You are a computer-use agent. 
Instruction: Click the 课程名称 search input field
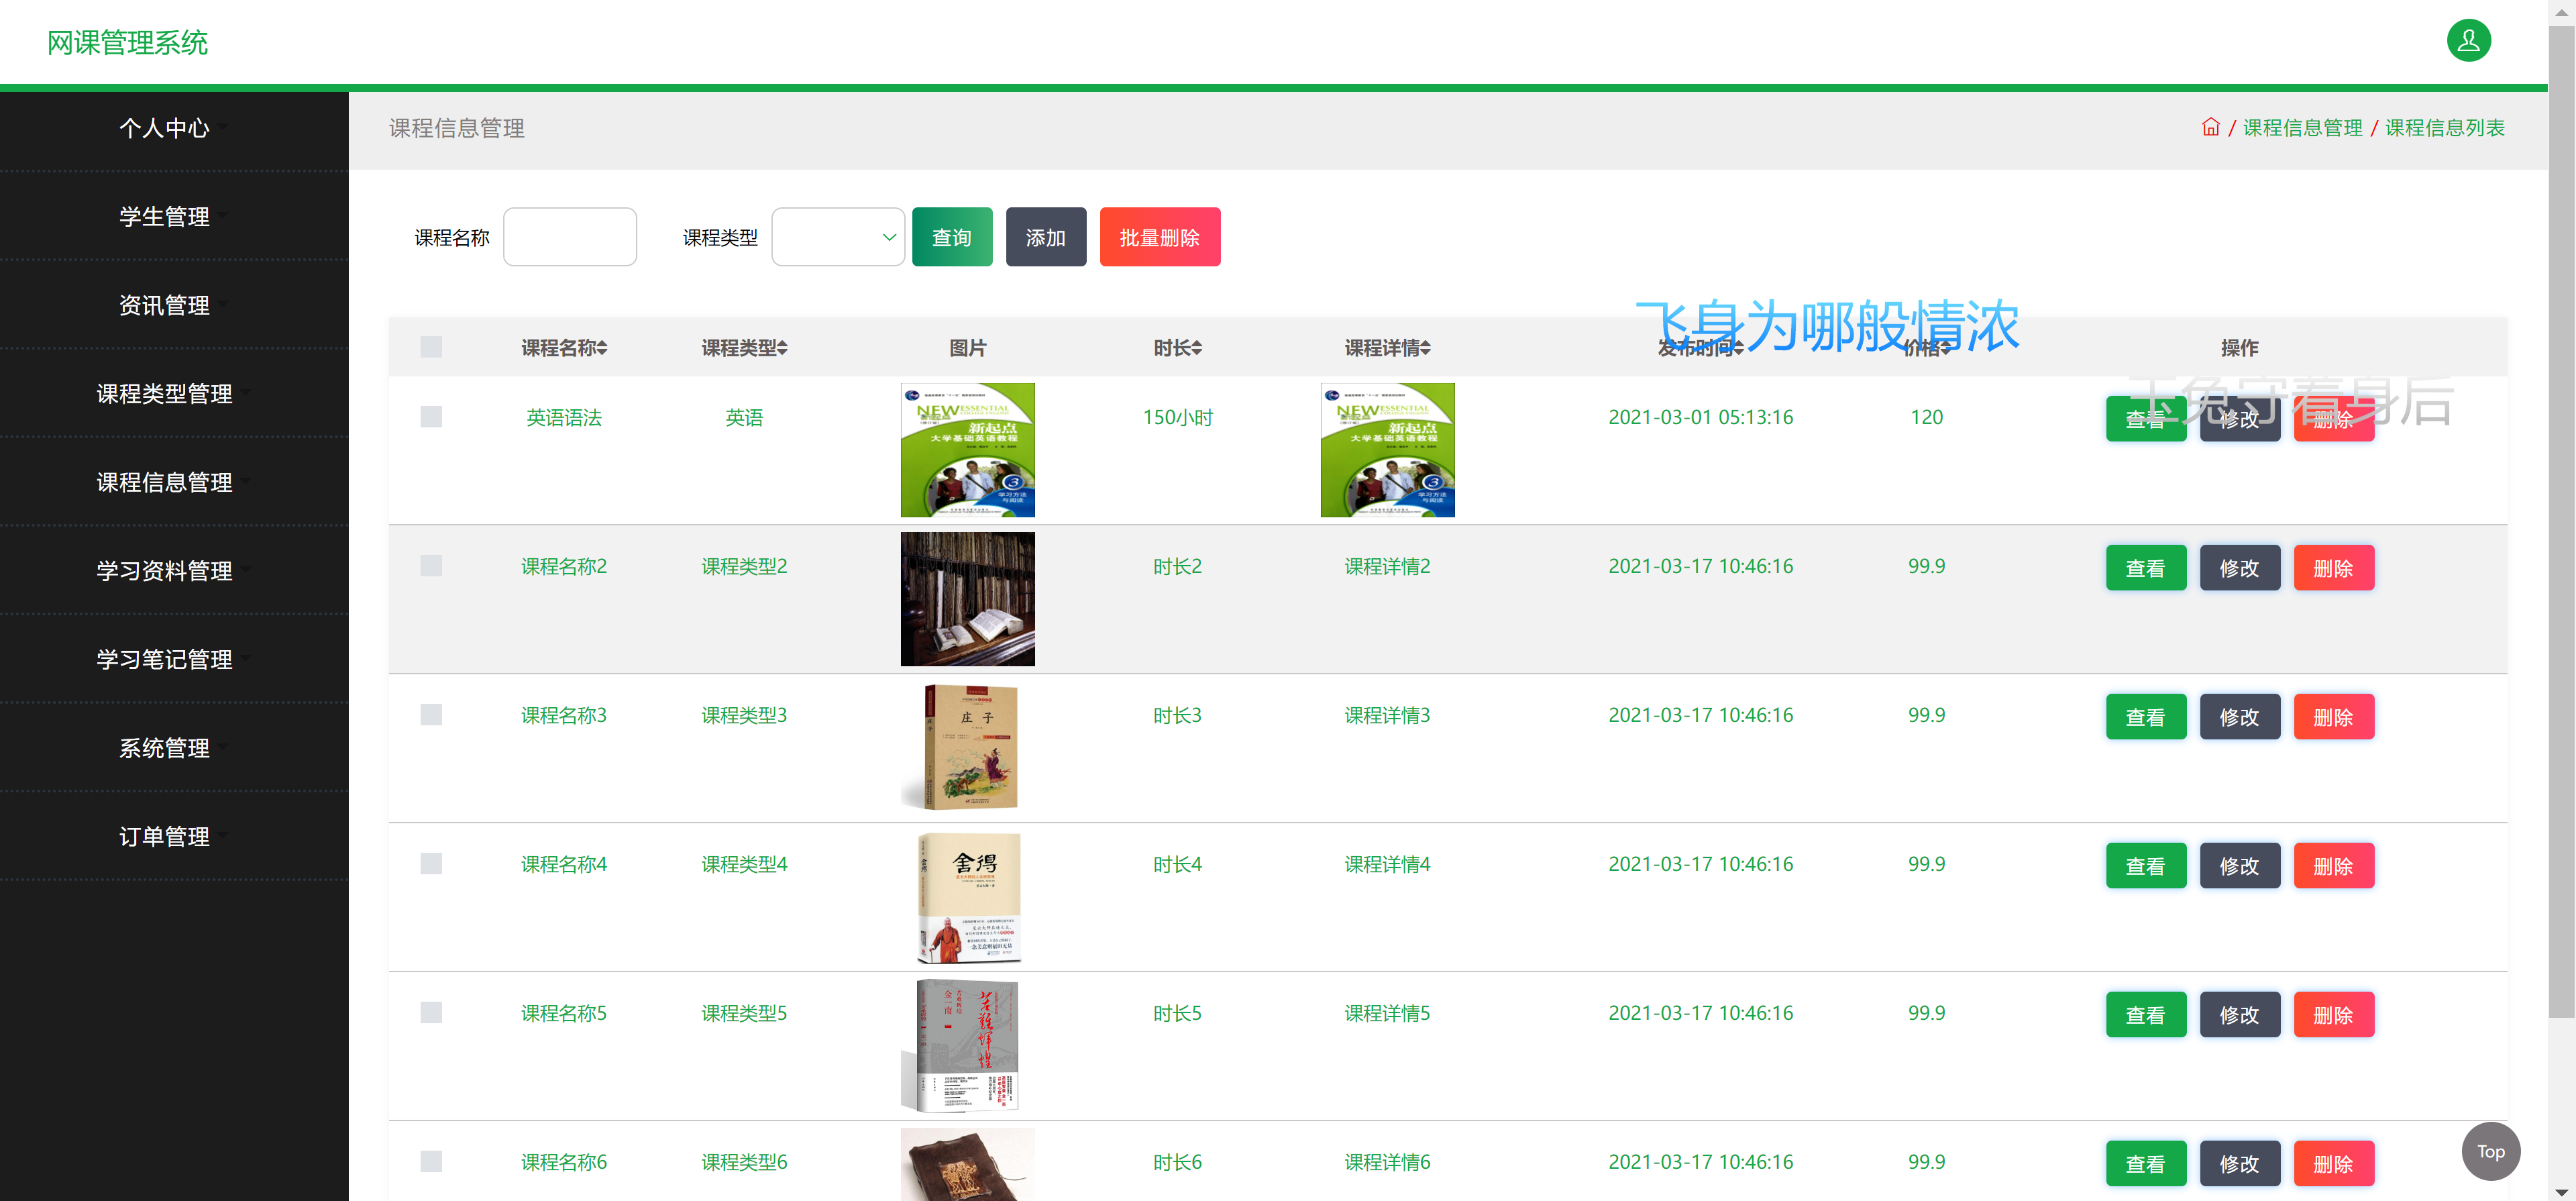click(569, 237)
